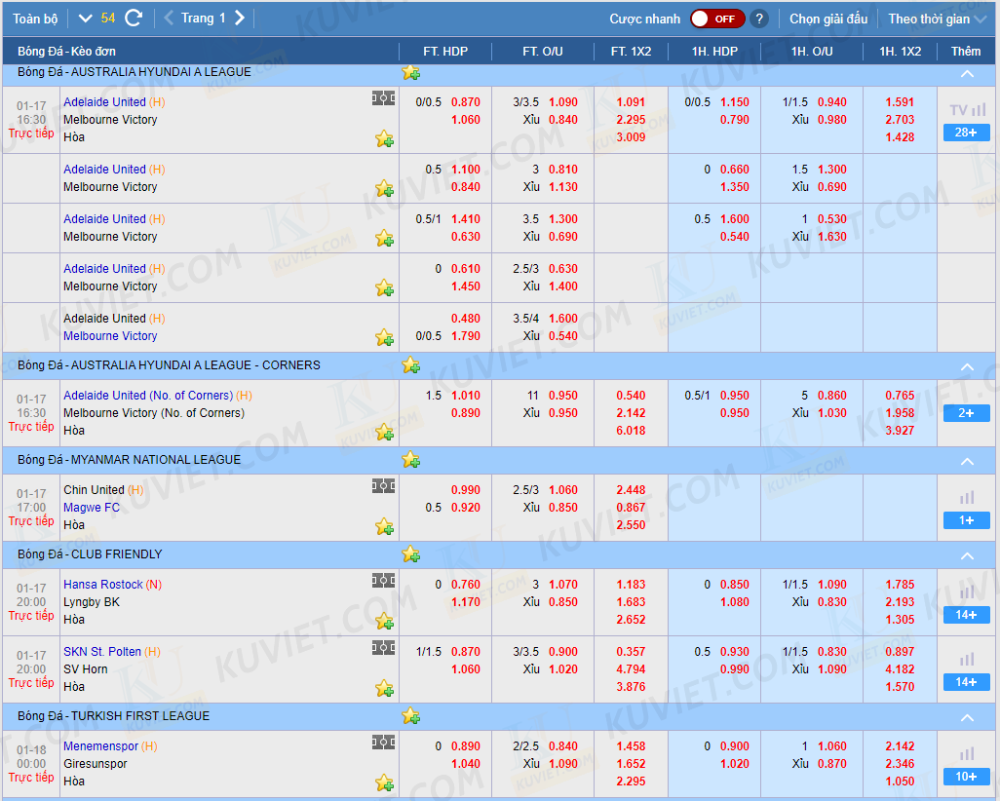This screenshot has height=801, width=1000.
Task: Open live pitch icon for Menemenspor match
Action: point(383,742)
